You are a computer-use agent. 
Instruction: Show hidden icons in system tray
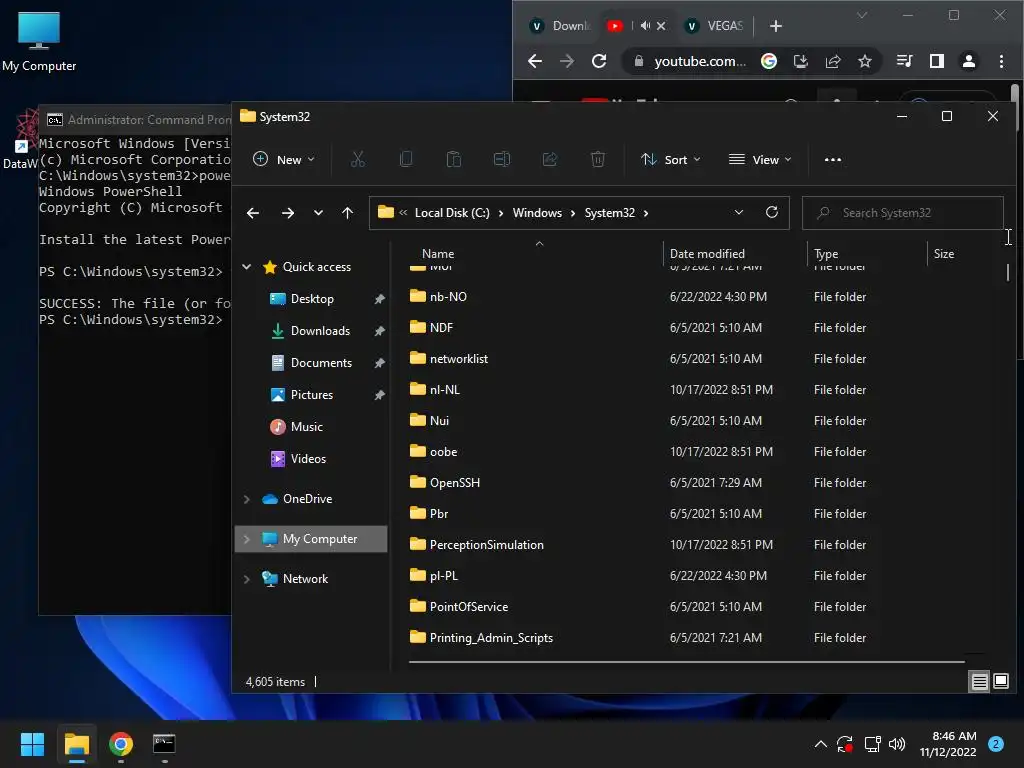821,744
